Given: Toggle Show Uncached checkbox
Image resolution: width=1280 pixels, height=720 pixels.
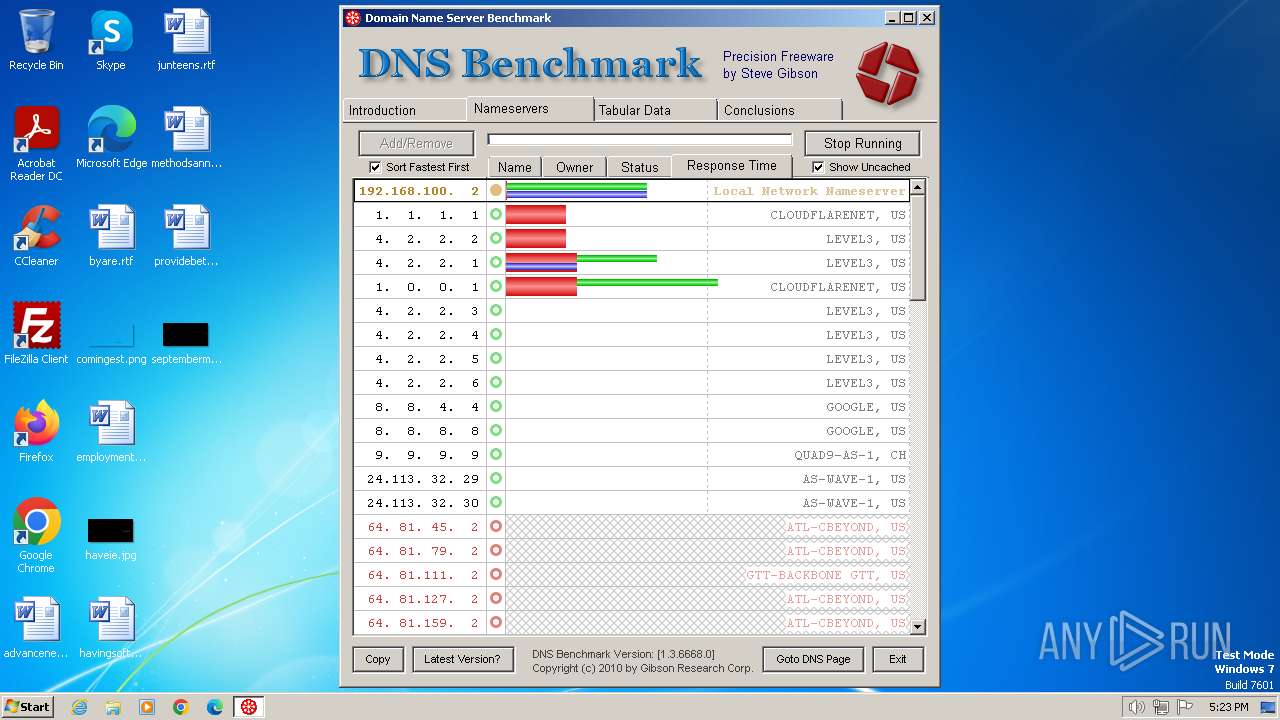Looking at the screenshot, I should 818,167.
